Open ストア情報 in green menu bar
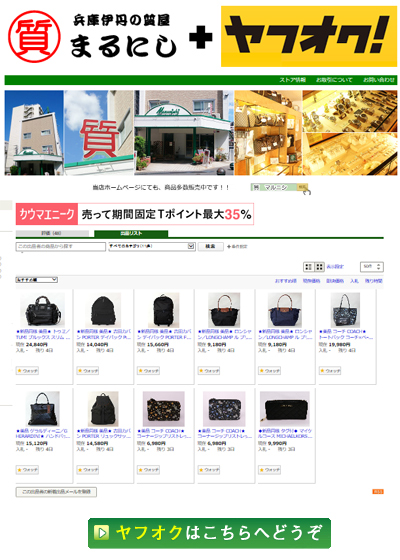Screen dimensions: 400x560 tap(292, 80)
